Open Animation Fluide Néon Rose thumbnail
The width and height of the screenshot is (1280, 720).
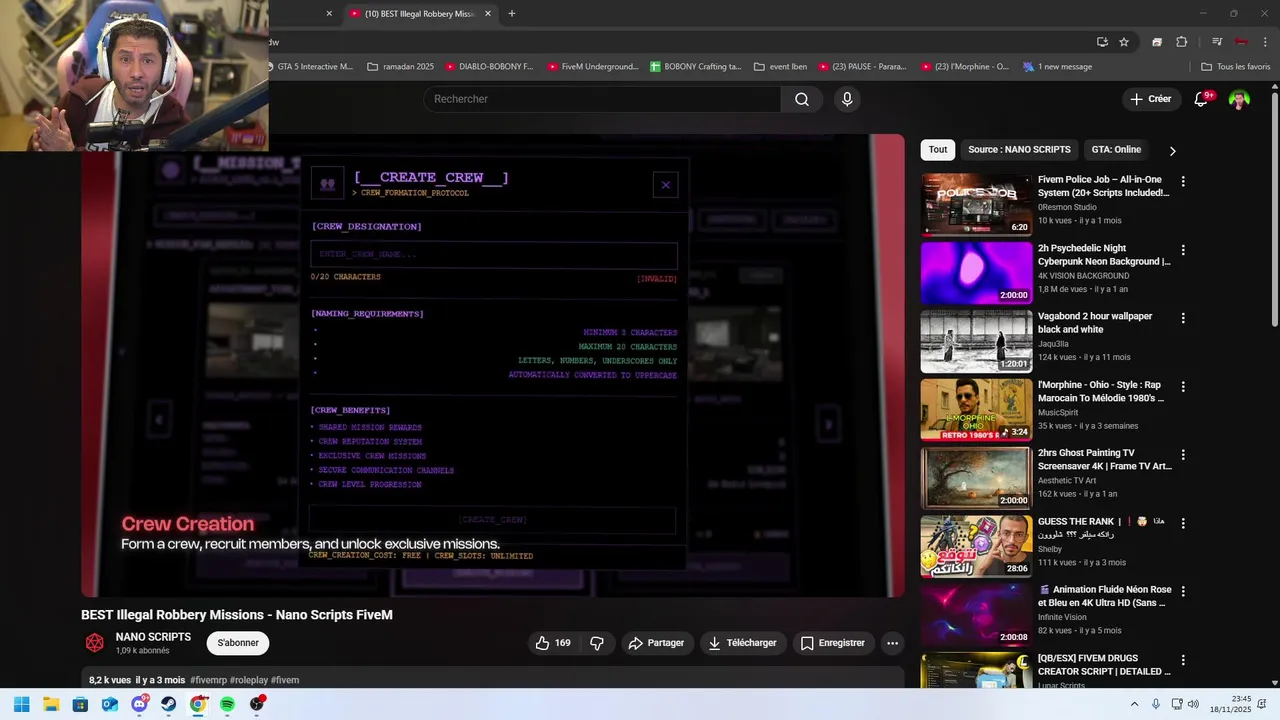point(976,615)
